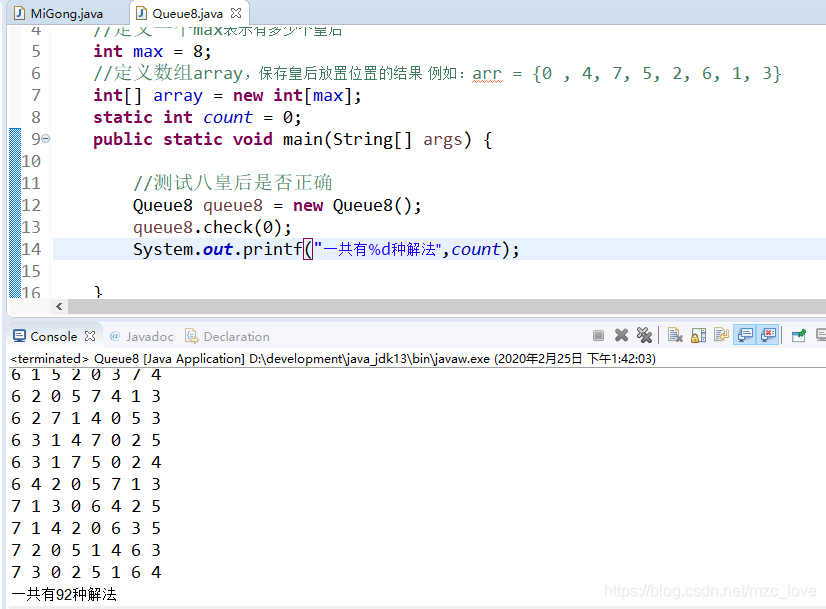This screenshot has height=609, width=826.
Task: Pin the Console view
Action: [799, 335]
